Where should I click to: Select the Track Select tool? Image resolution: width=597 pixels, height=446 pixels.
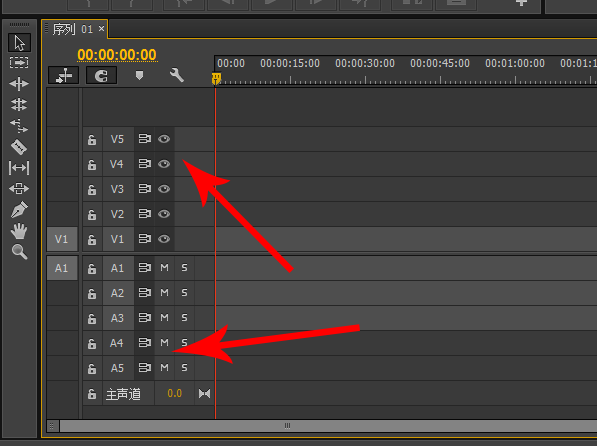coord(19,62)
